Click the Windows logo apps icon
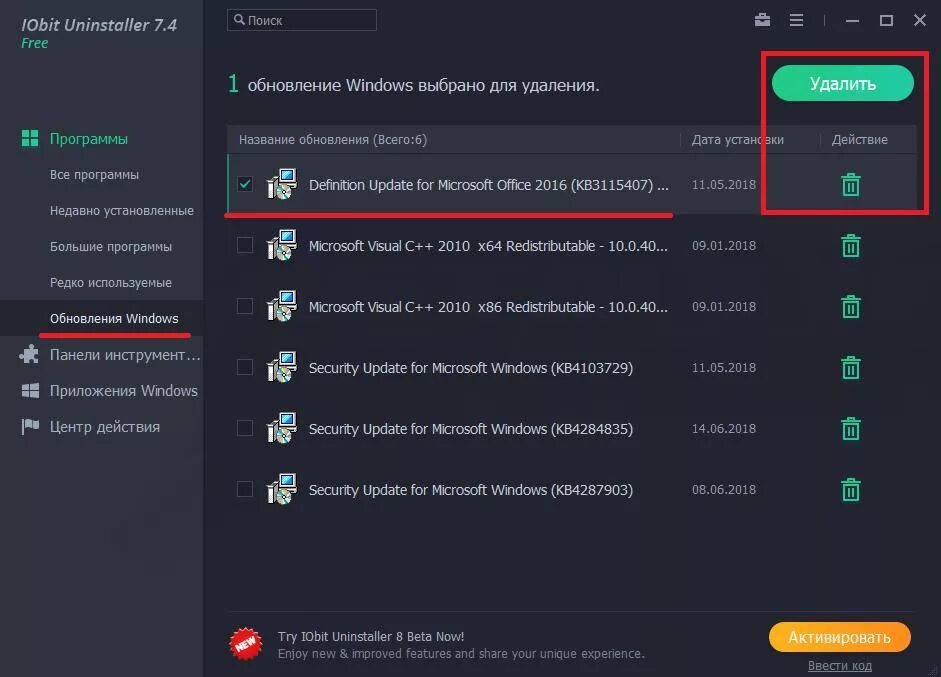The image size is (941, 677). [x=30, y=391]
